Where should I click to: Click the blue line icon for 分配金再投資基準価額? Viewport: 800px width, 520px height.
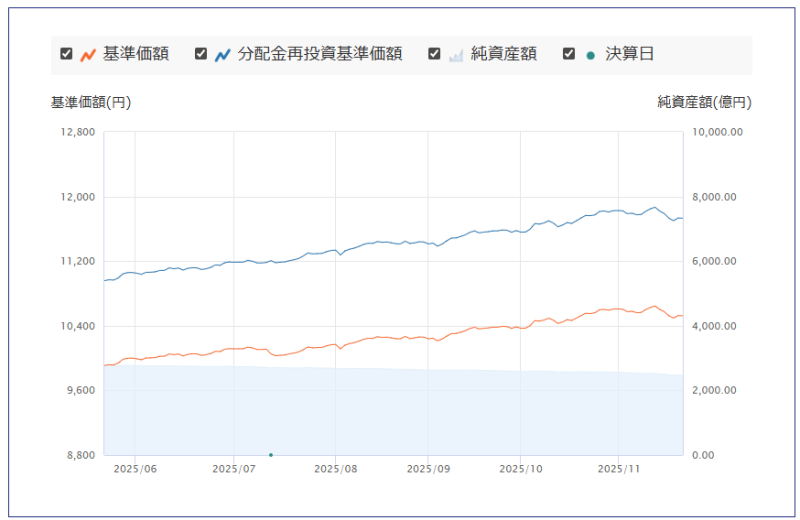(x=222, y=54)
